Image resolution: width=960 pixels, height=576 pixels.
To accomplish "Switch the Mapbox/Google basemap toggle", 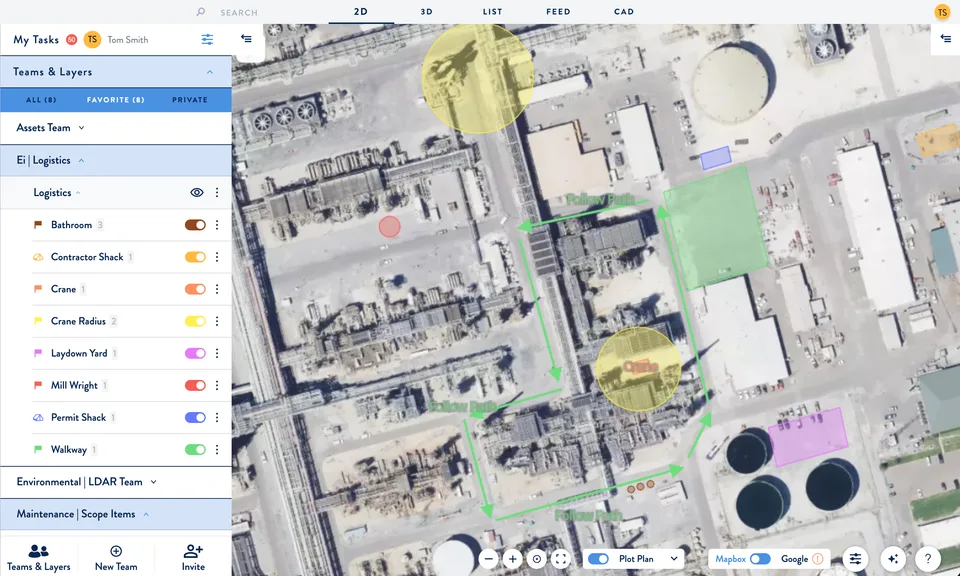I will click(760, 559).
